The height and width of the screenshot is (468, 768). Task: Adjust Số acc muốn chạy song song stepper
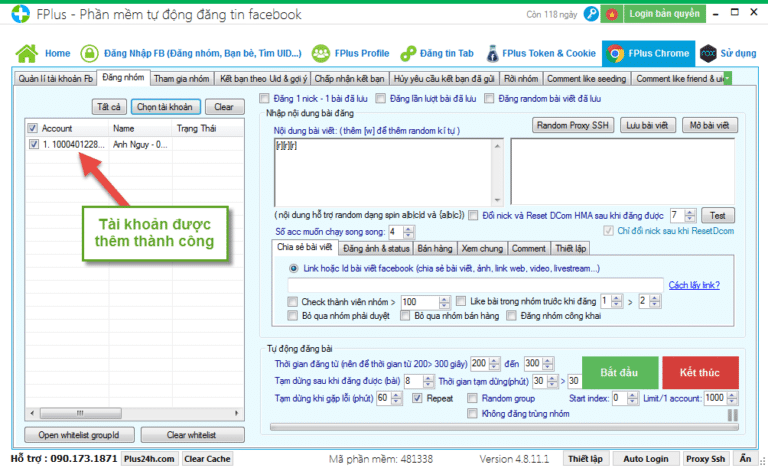click(408, 231)
